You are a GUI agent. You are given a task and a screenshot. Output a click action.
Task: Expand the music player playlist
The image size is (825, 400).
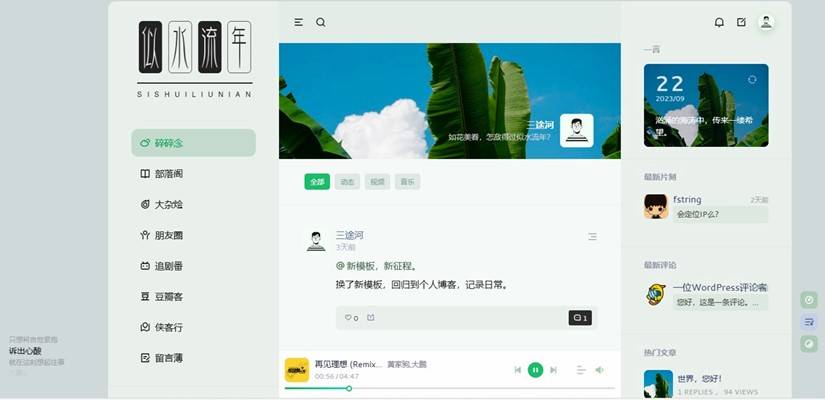tap(580, 370)
